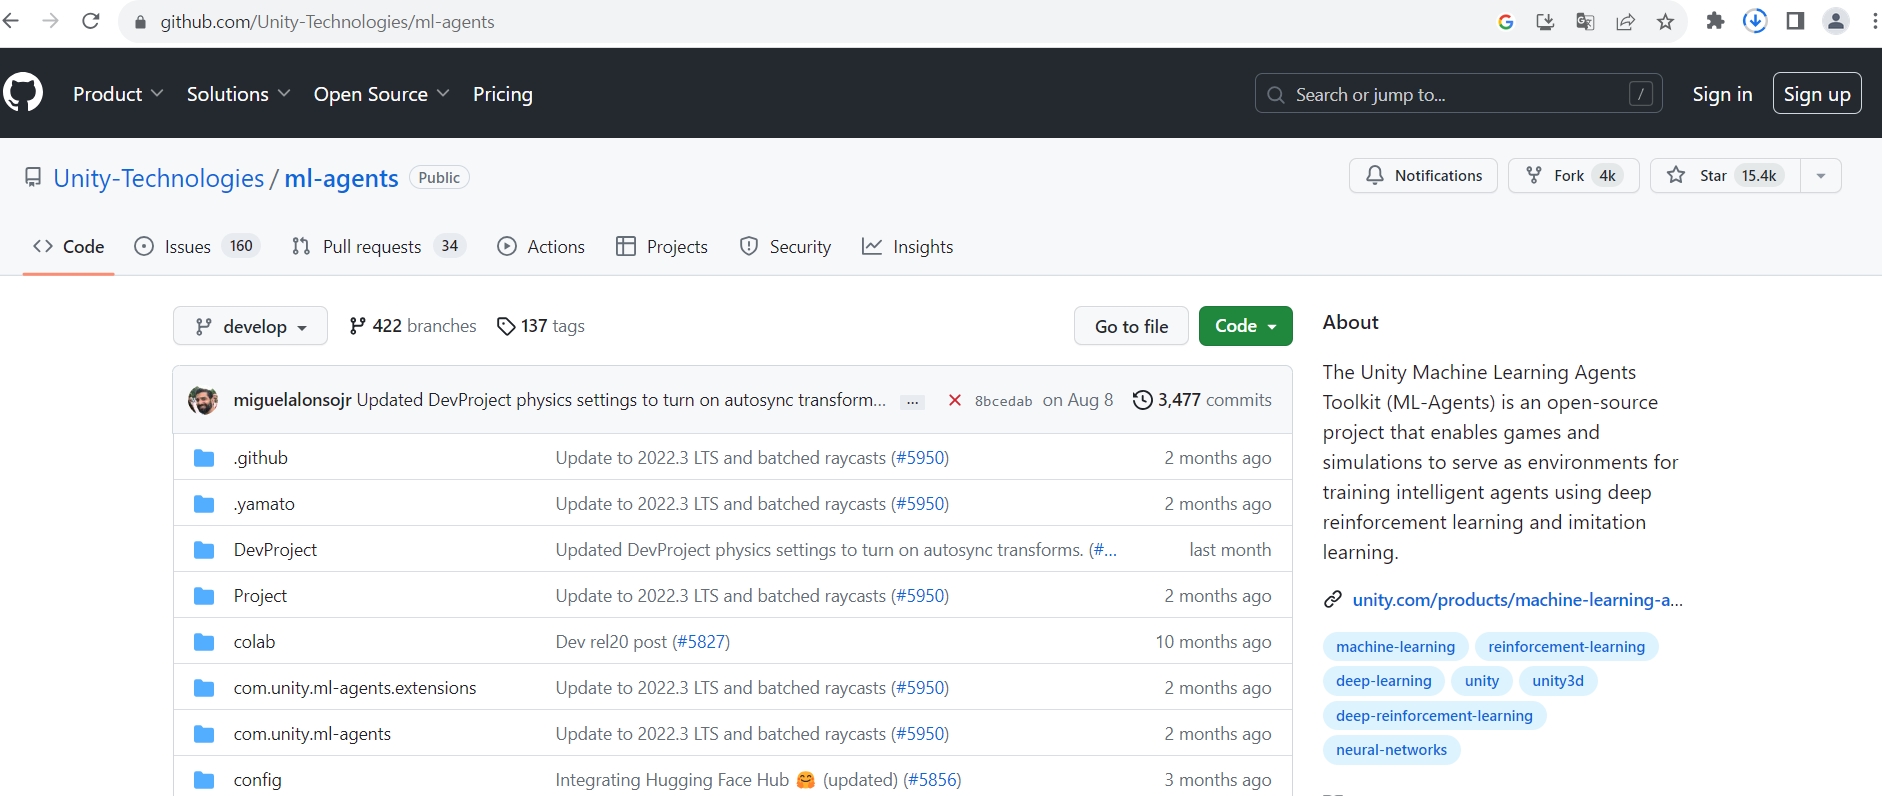Screen dimensions: 1882x796
Task: Click in the Search or jump to field
Action: tap(1458, 94)
